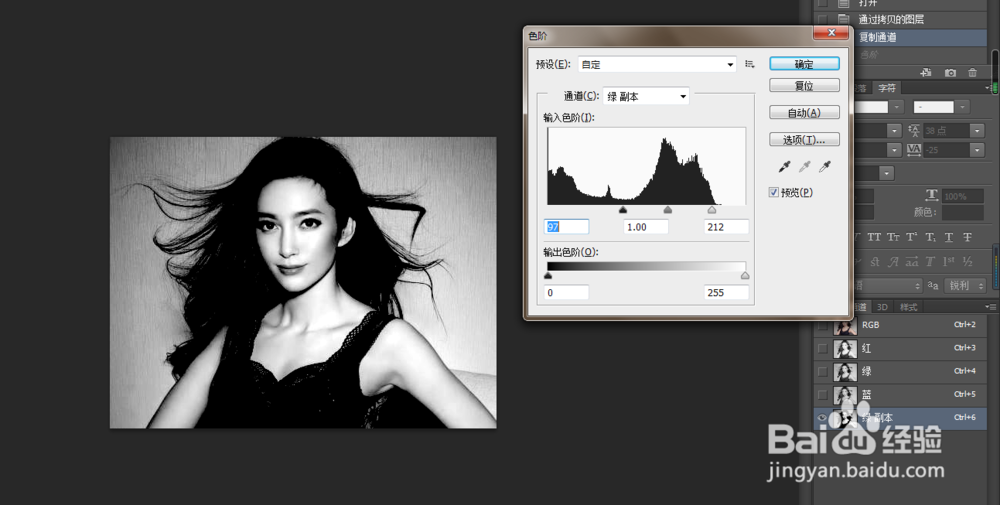Click the 选项(T)... button
Viewport: 1000px width, 505px height.
(804, 140)
